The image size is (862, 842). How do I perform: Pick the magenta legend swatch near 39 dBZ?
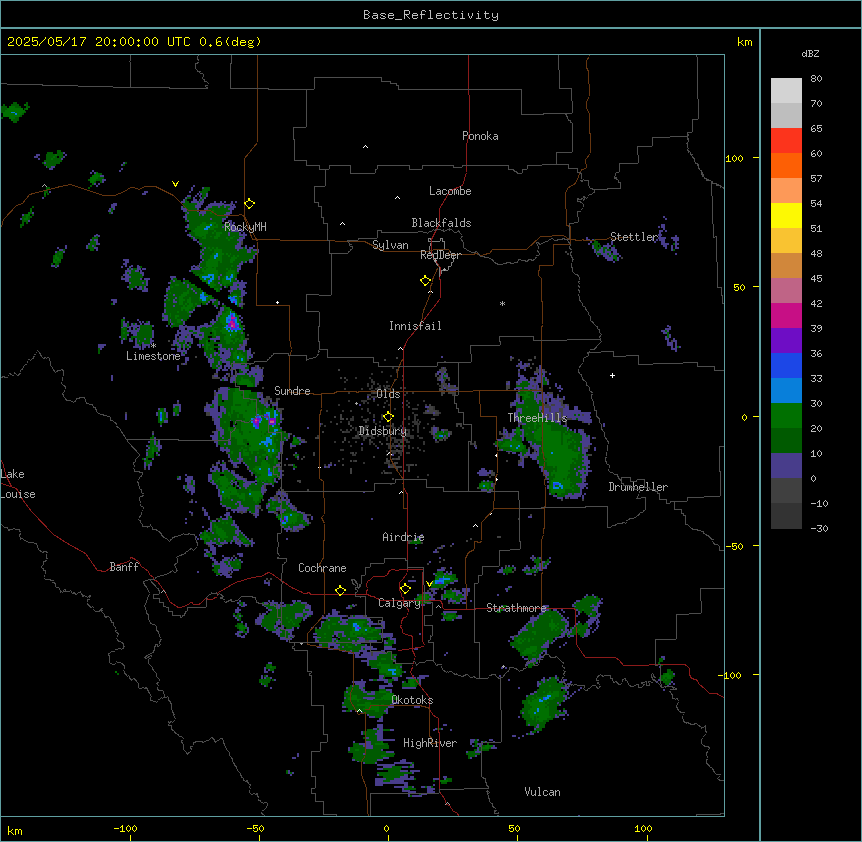(x=786, y=315)
